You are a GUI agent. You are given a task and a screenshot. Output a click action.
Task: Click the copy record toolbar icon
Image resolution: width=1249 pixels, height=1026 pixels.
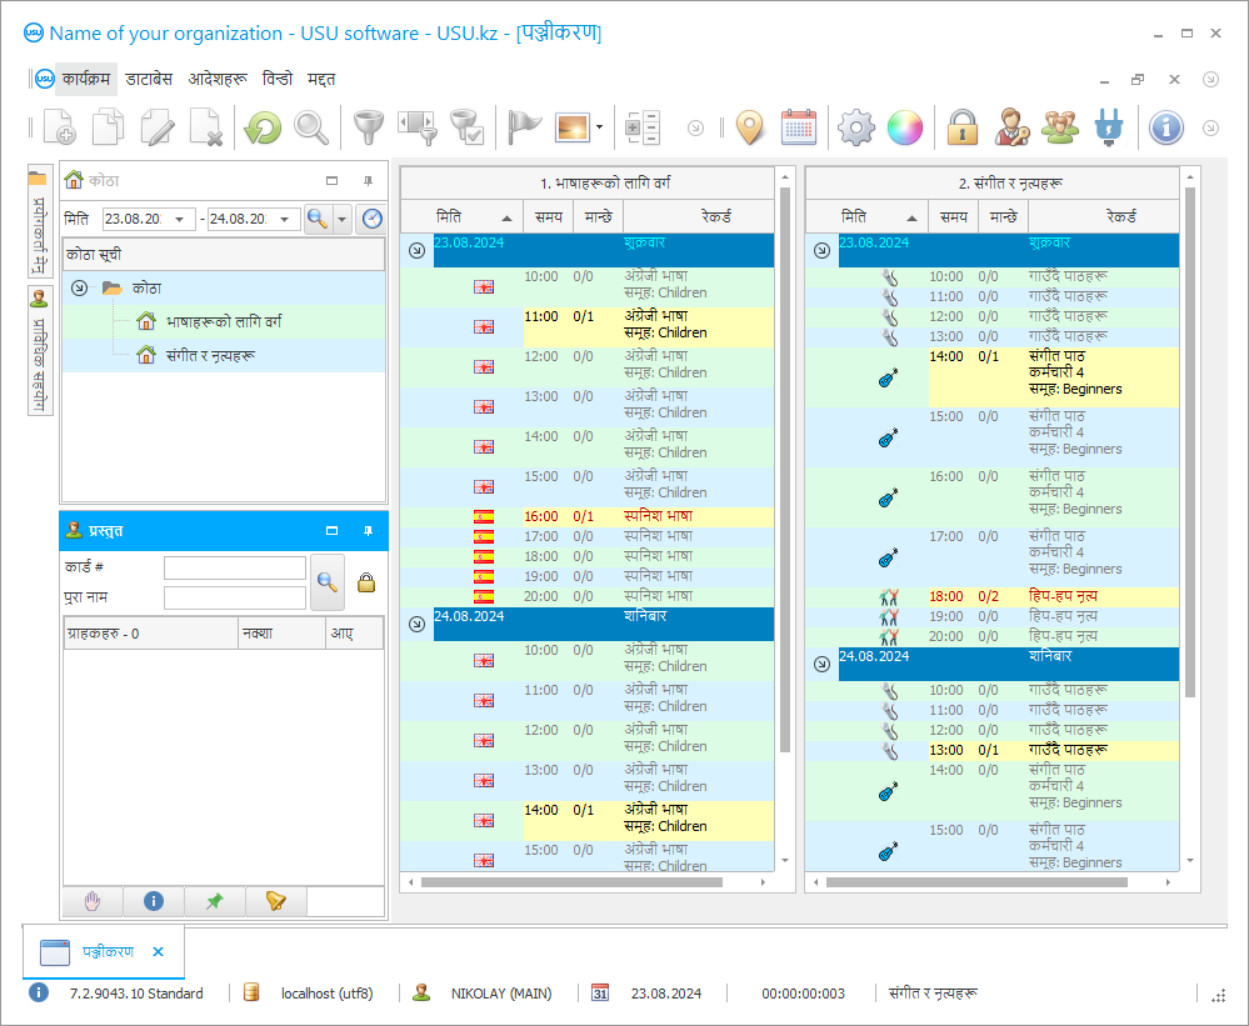click(108, 127)
